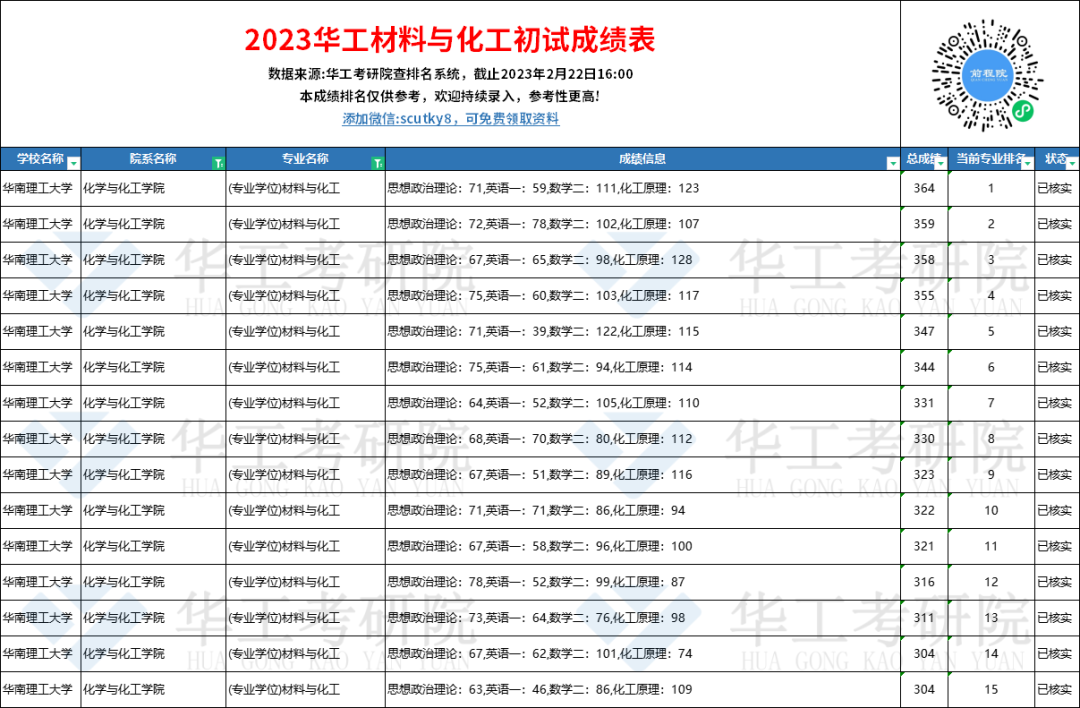Screen dimensions: 1080x708
Task: Select total score cell 316
Action: [924, 582]
